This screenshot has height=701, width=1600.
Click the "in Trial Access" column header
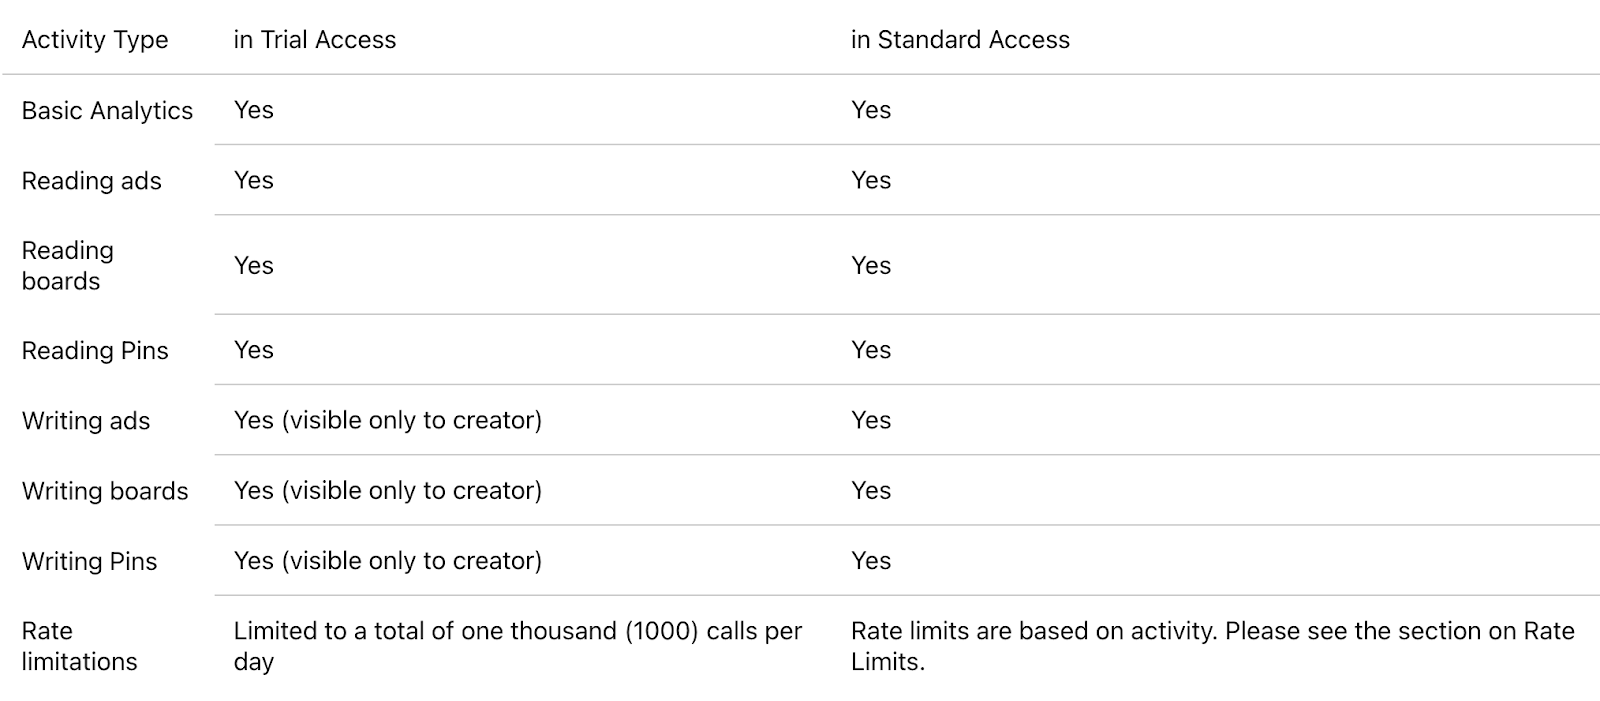[315, 40]
